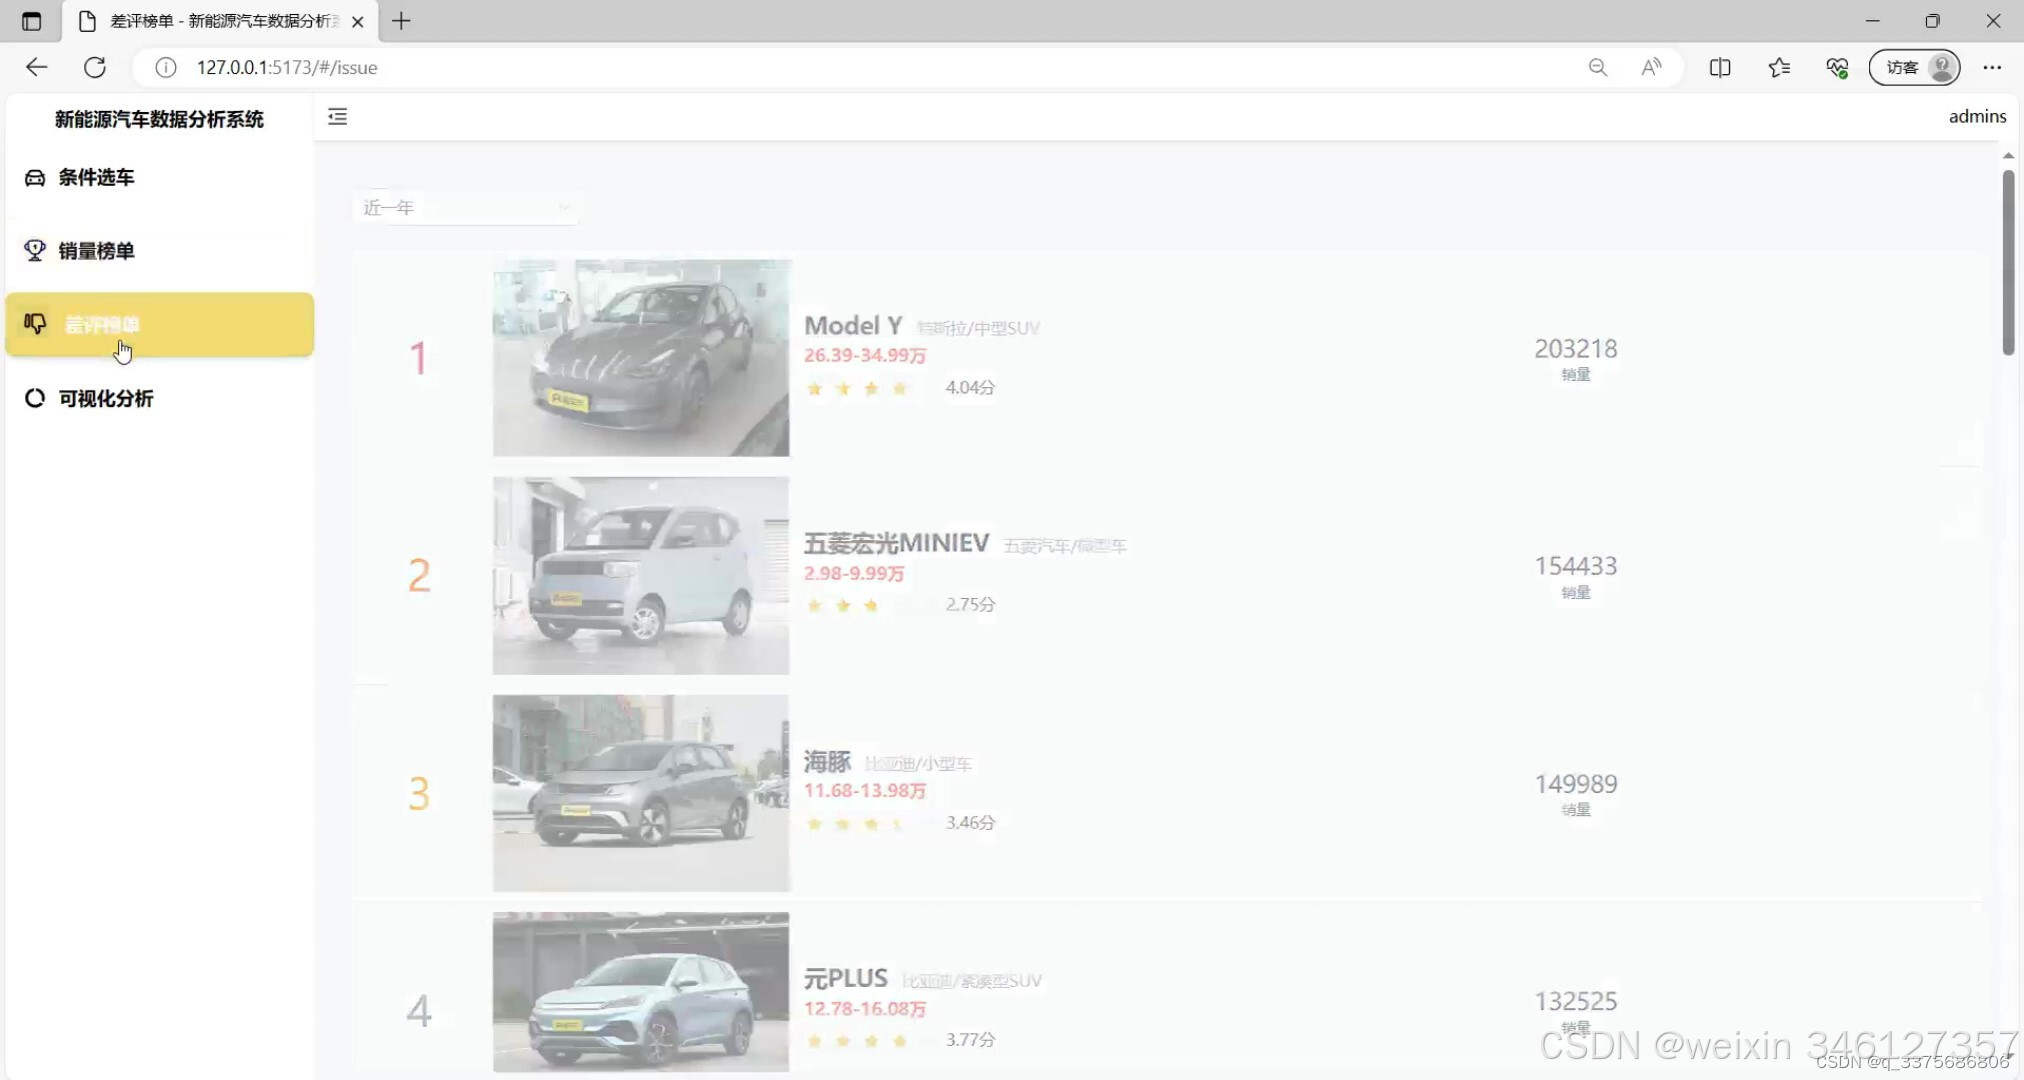Open browser settings and more menu
Viewport: 2024px width, 1080px height.
coord(1991,67)
